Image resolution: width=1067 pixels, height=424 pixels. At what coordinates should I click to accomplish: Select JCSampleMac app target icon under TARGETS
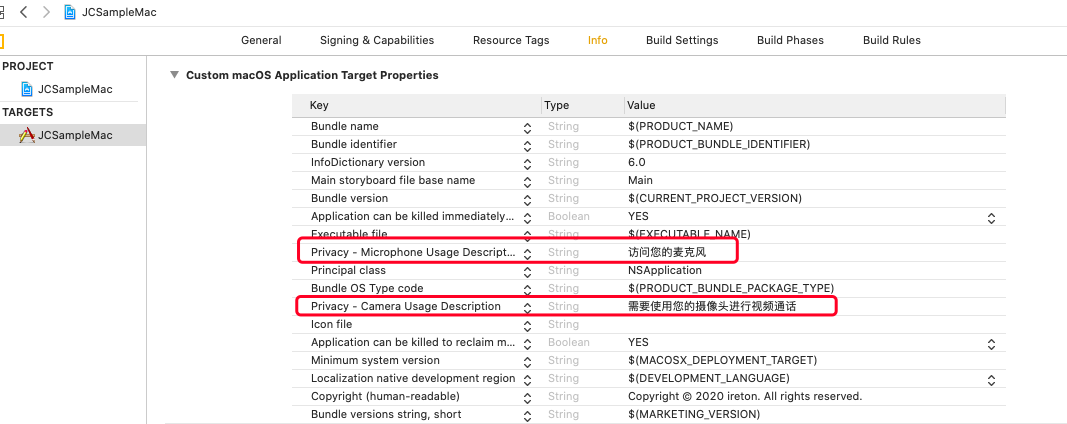(x=27, y=135)
